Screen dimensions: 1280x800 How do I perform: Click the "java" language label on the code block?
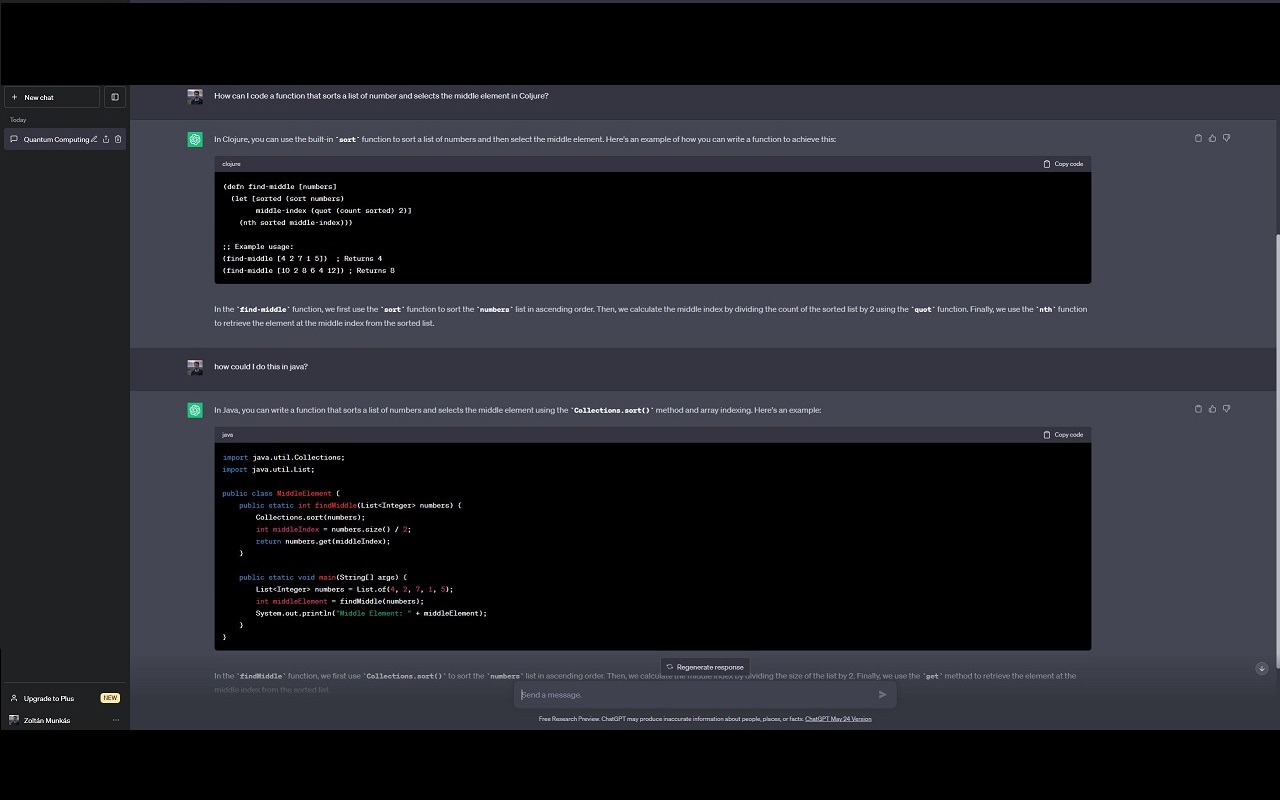coord(227,435)
